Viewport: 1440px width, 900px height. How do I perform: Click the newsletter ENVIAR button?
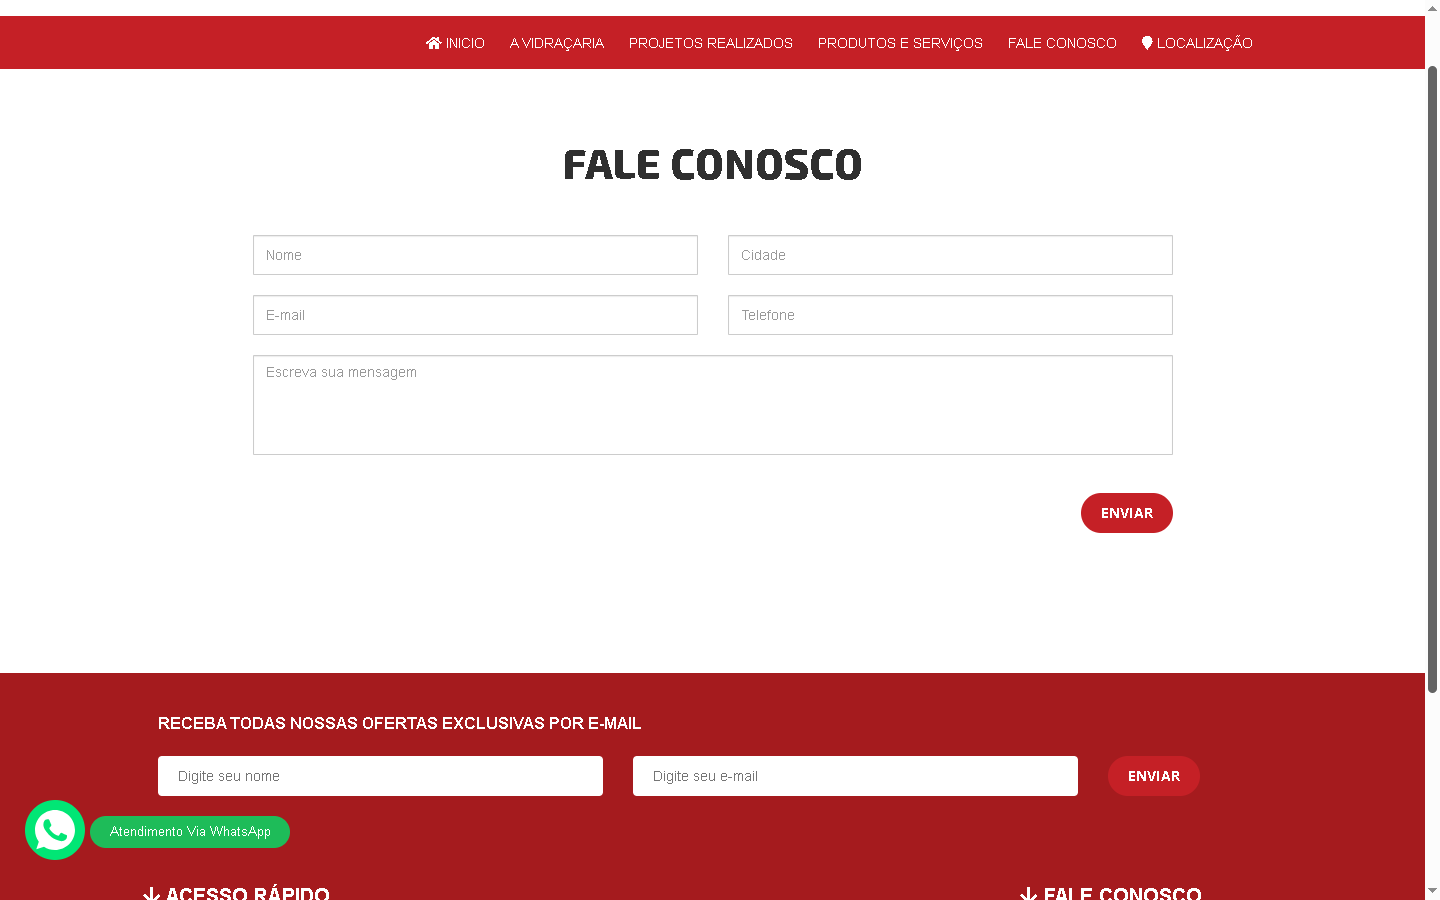(x=1154, y=776)
